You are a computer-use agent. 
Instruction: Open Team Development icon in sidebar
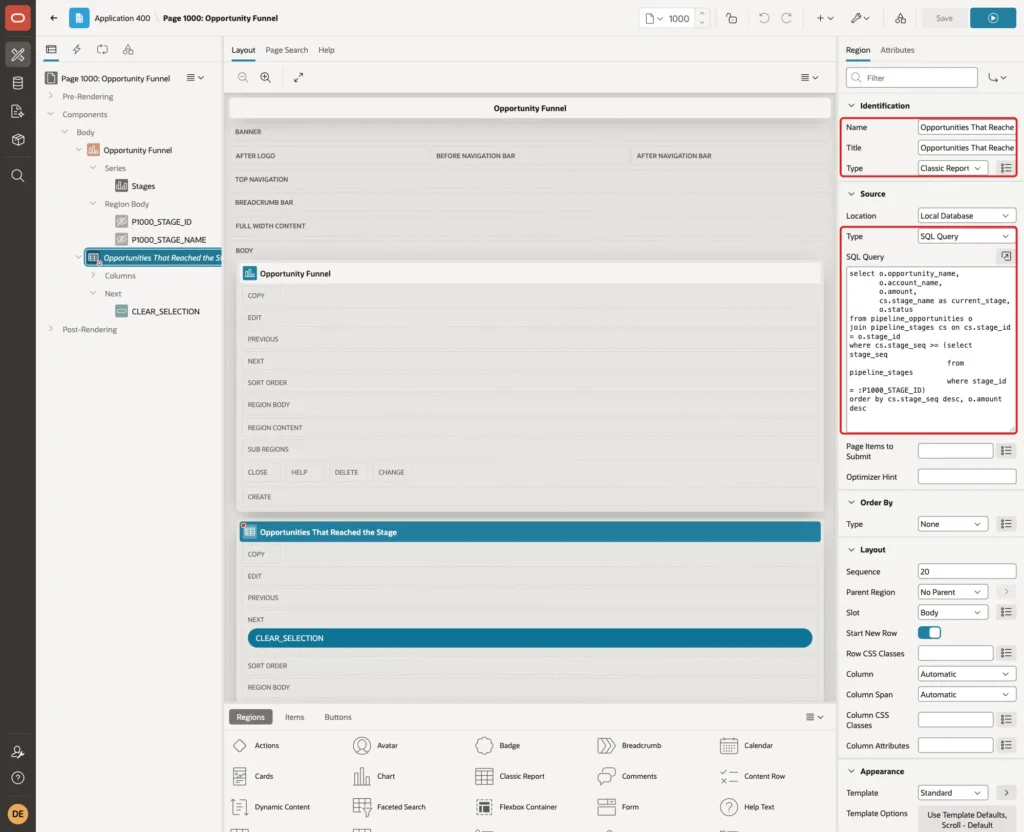pos(18,112)
